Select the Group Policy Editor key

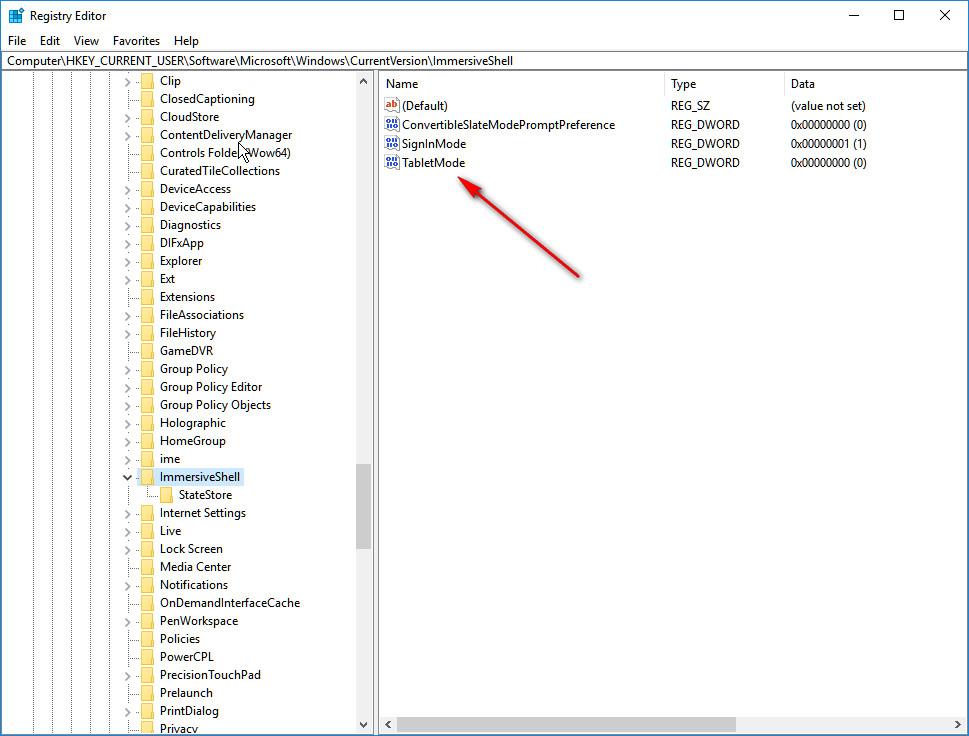click(211, 387)
